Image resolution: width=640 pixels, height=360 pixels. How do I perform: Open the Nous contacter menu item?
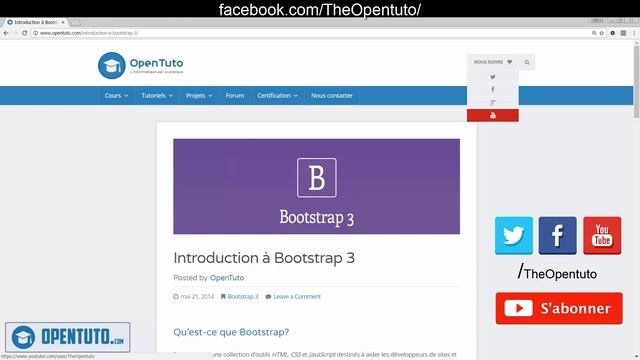[x=332, y=96]
